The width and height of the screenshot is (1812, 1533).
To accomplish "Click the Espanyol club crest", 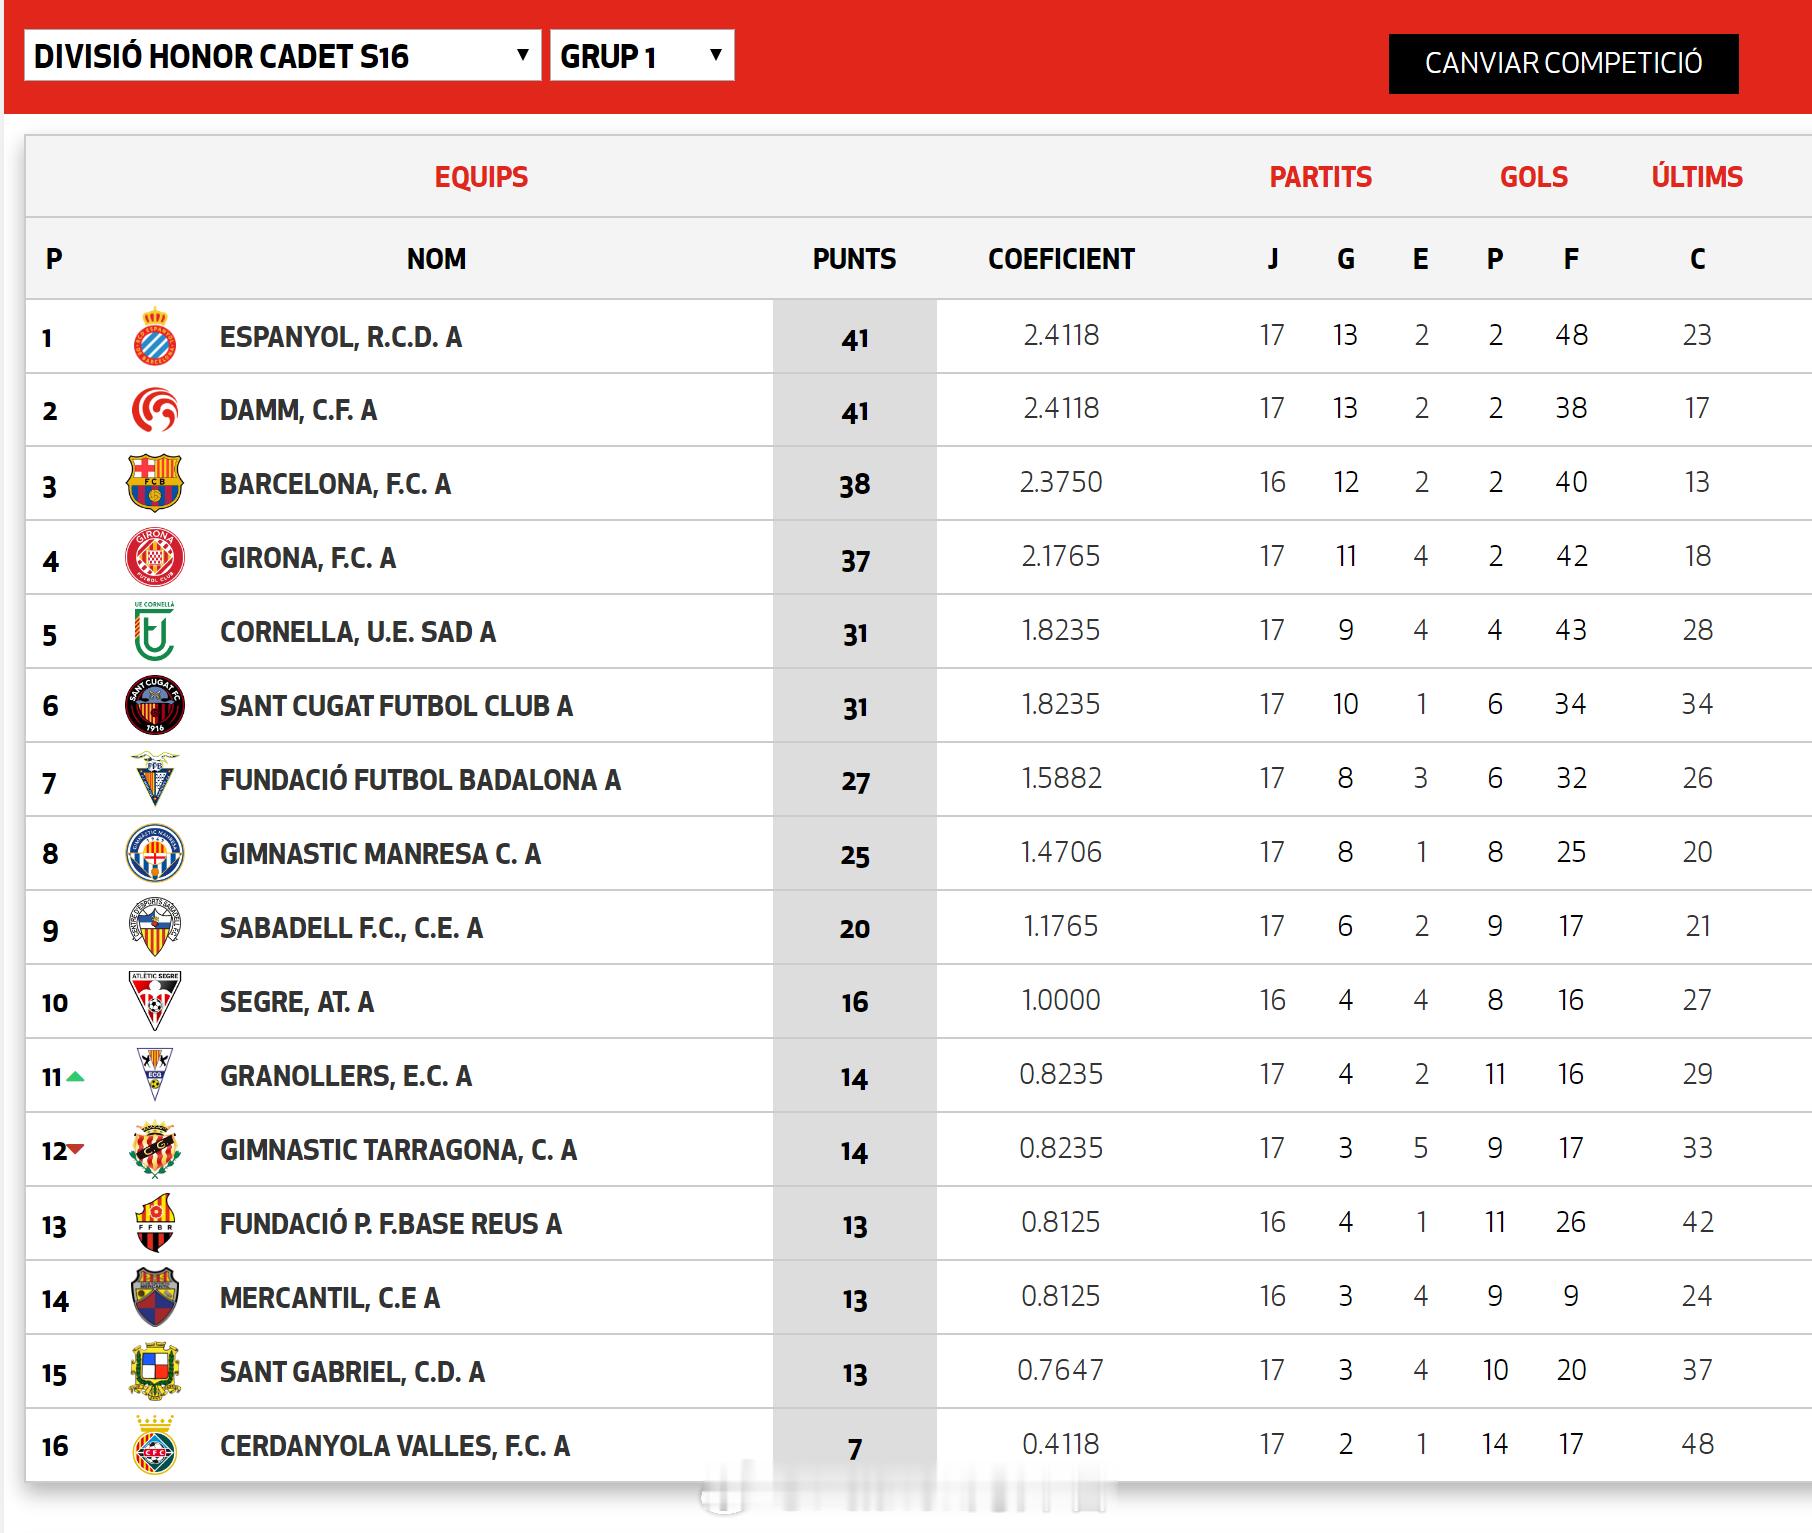I will (x=155, y=337).
